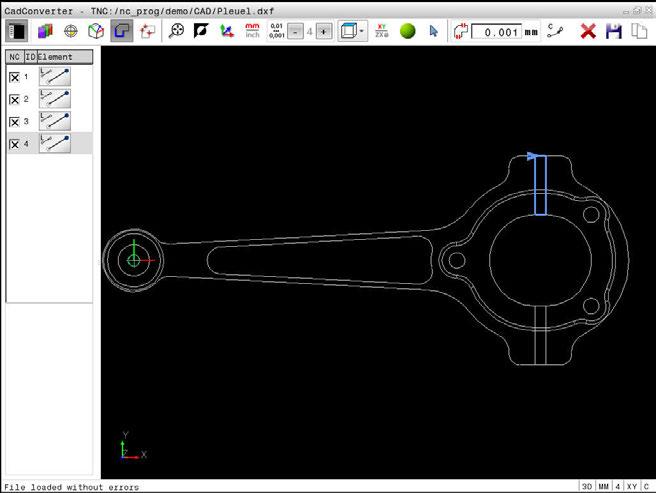Click the copy to clipboard icon
Screen dimensions: 656x493
pyautogui.click(x=639, y=31)
